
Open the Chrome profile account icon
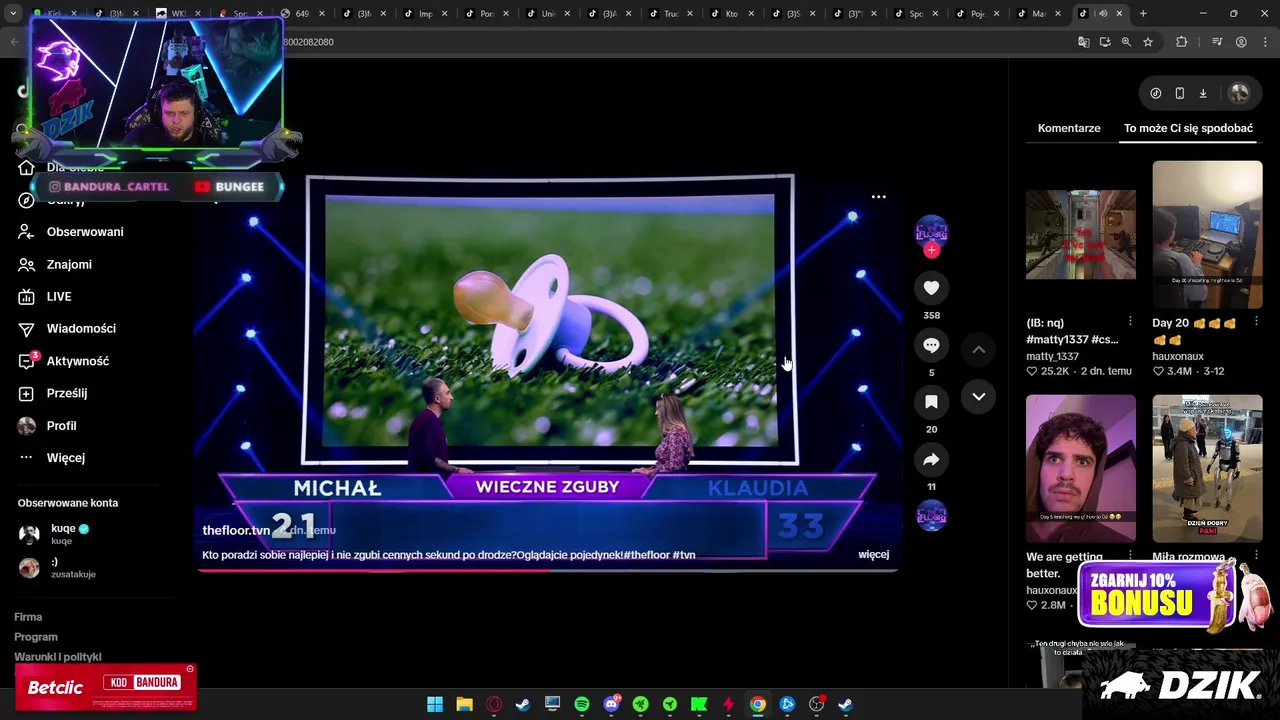tap(1241, 42)
